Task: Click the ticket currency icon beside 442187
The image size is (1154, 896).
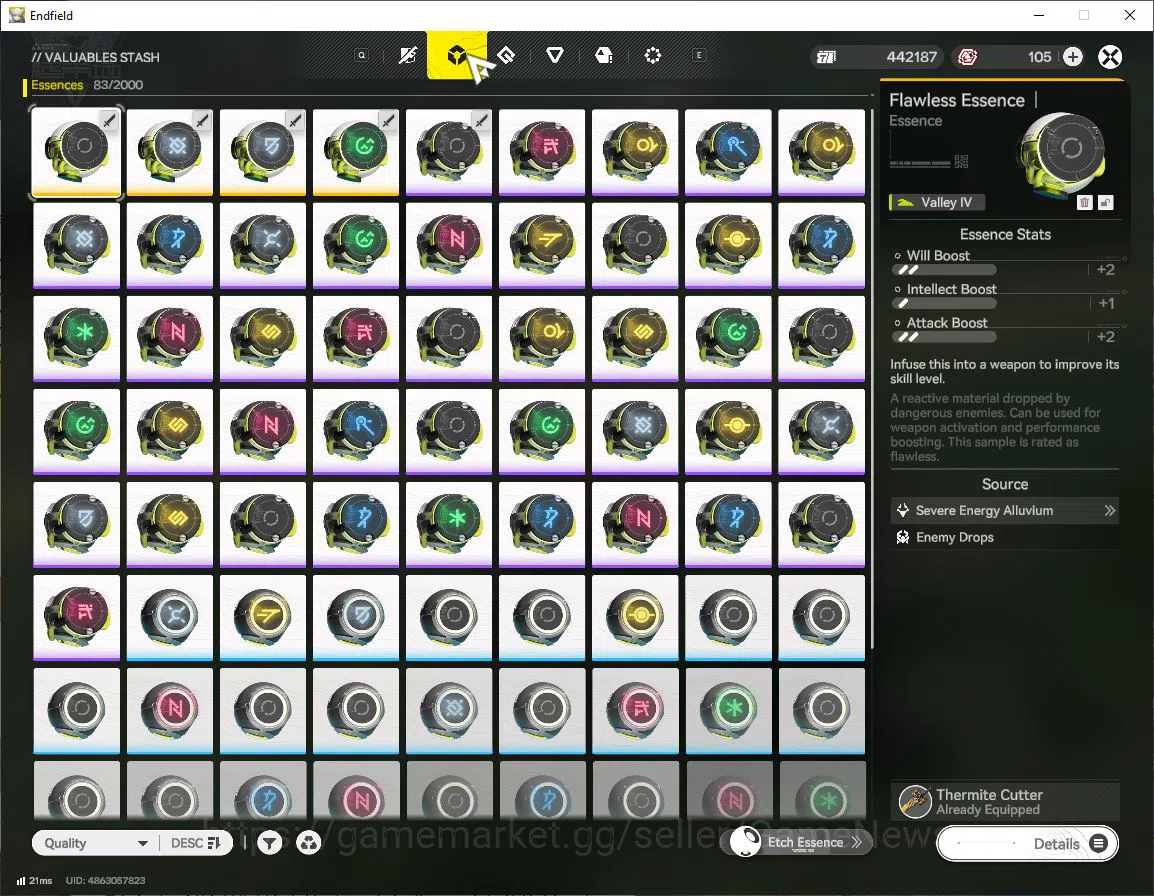Action: (826, 57)
